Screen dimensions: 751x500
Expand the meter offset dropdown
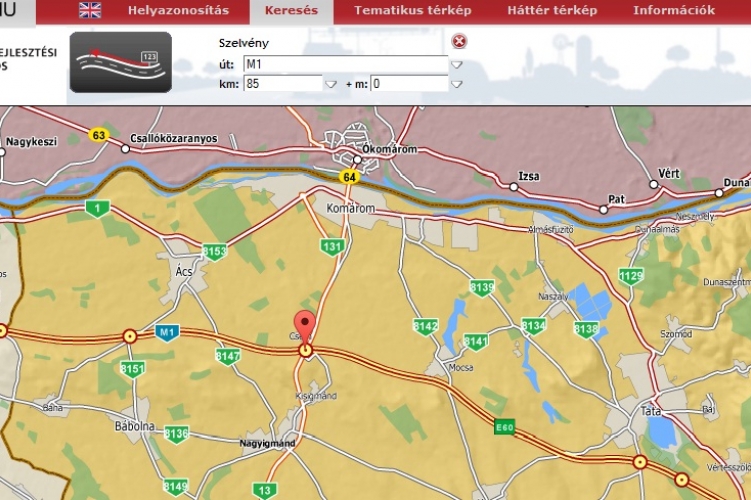(x=456, y=85)
